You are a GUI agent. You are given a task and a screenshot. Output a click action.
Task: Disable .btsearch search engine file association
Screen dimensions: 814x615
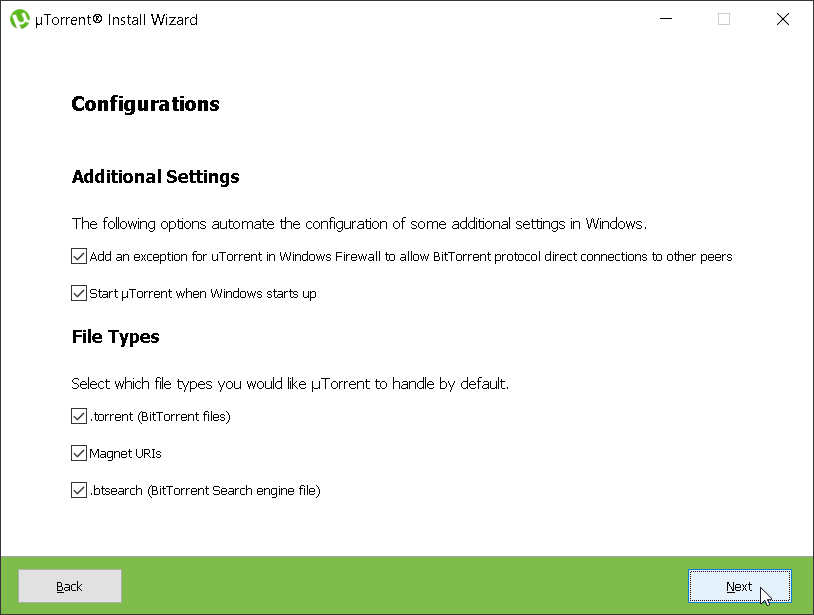point(79,490)
